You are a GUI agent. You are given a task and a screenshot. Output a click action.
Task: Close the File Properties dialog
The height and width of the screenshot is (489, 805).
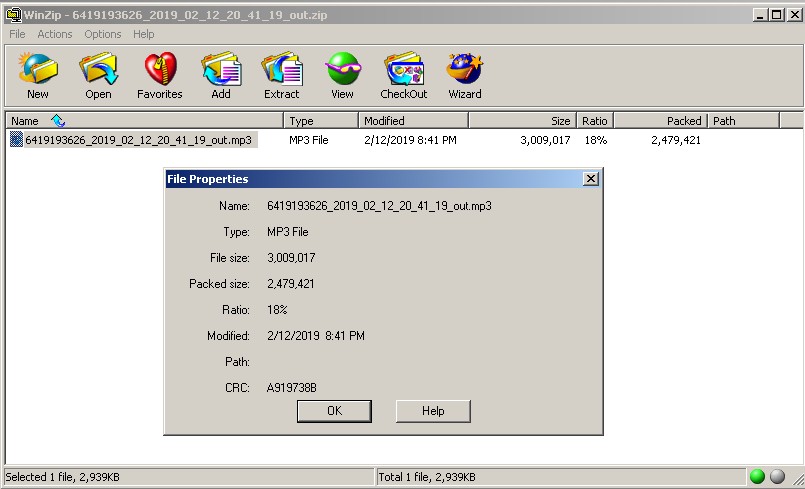(x=591, y=178)
